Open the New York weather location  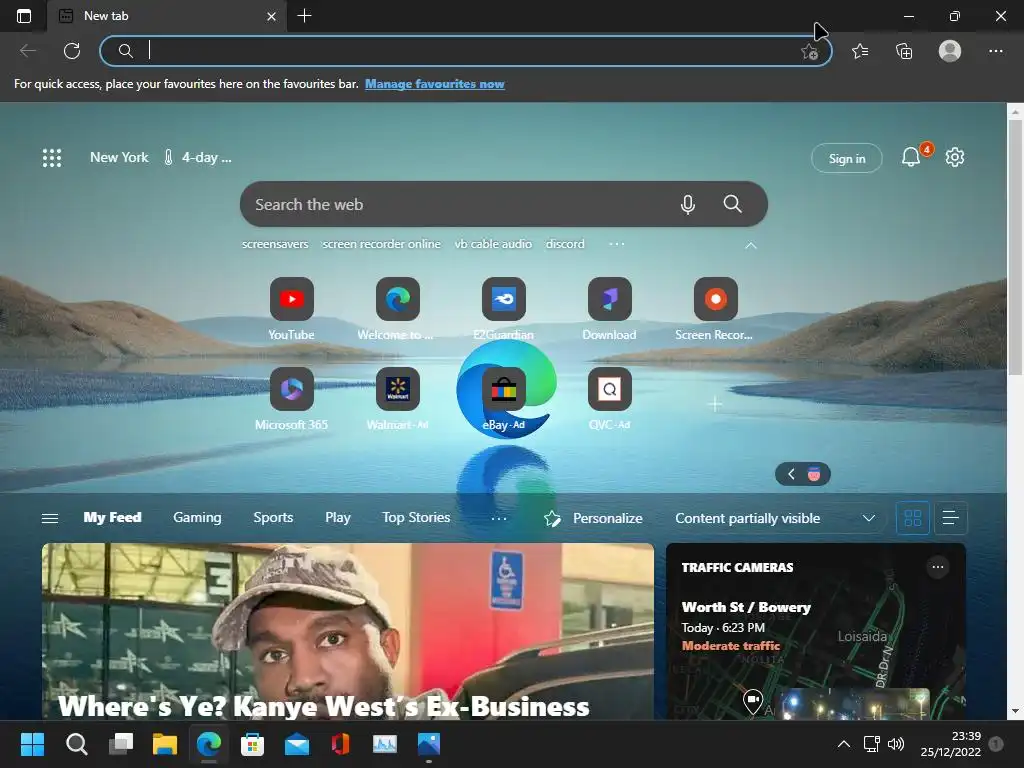coord(119,157)
